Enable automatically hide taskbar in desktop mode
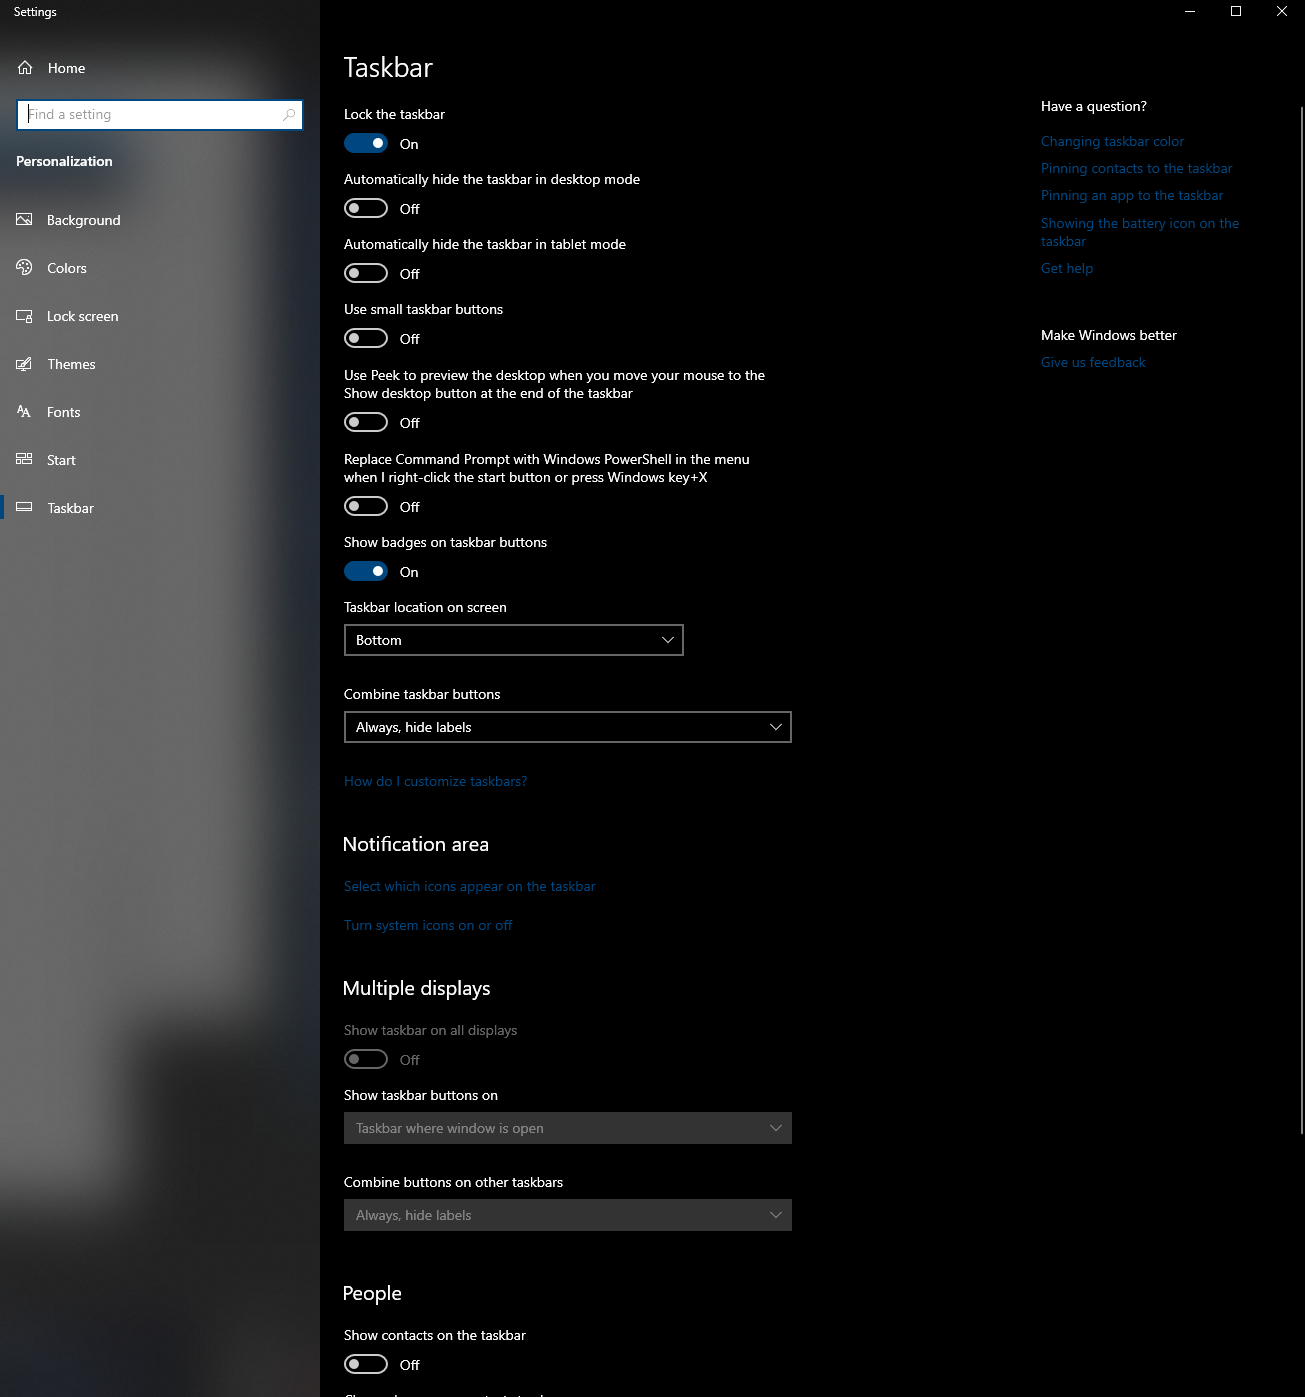1305x1397 pixels. [x=365, y=208]
